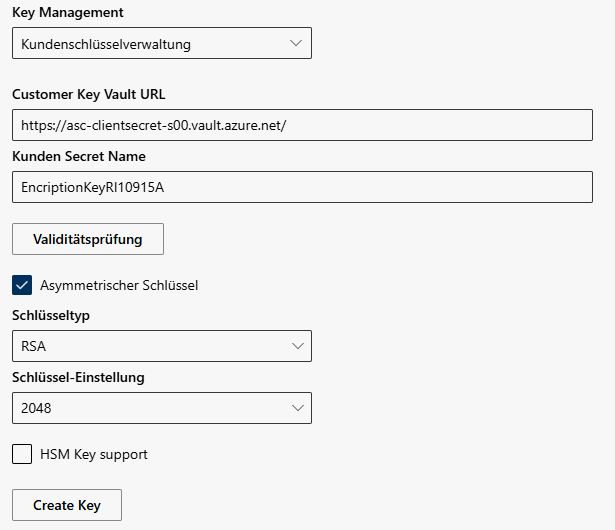The width and height of the screenshot is (615, 530).
Task: Click chevron arrow beside Kundenschlüsselverwaltung
Action: (295, 44)
